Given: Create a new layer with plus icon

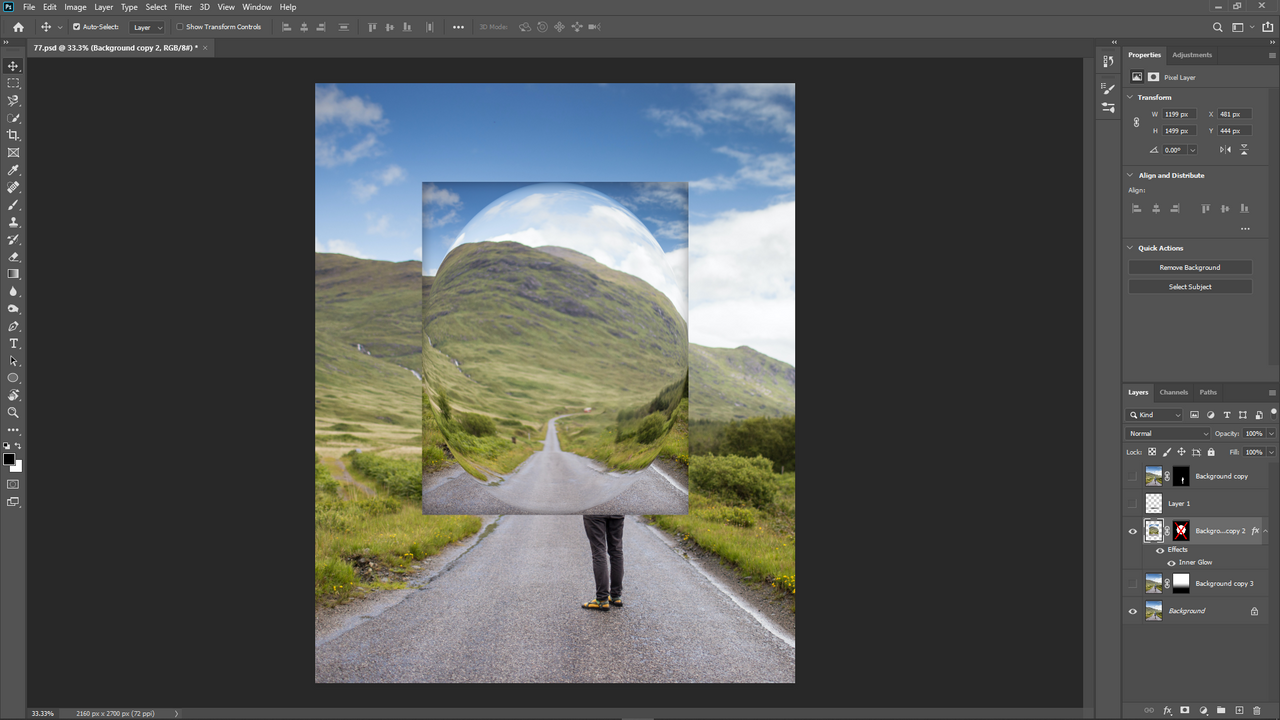Looking at the screenshot, I should click(x=1239, y=710).
